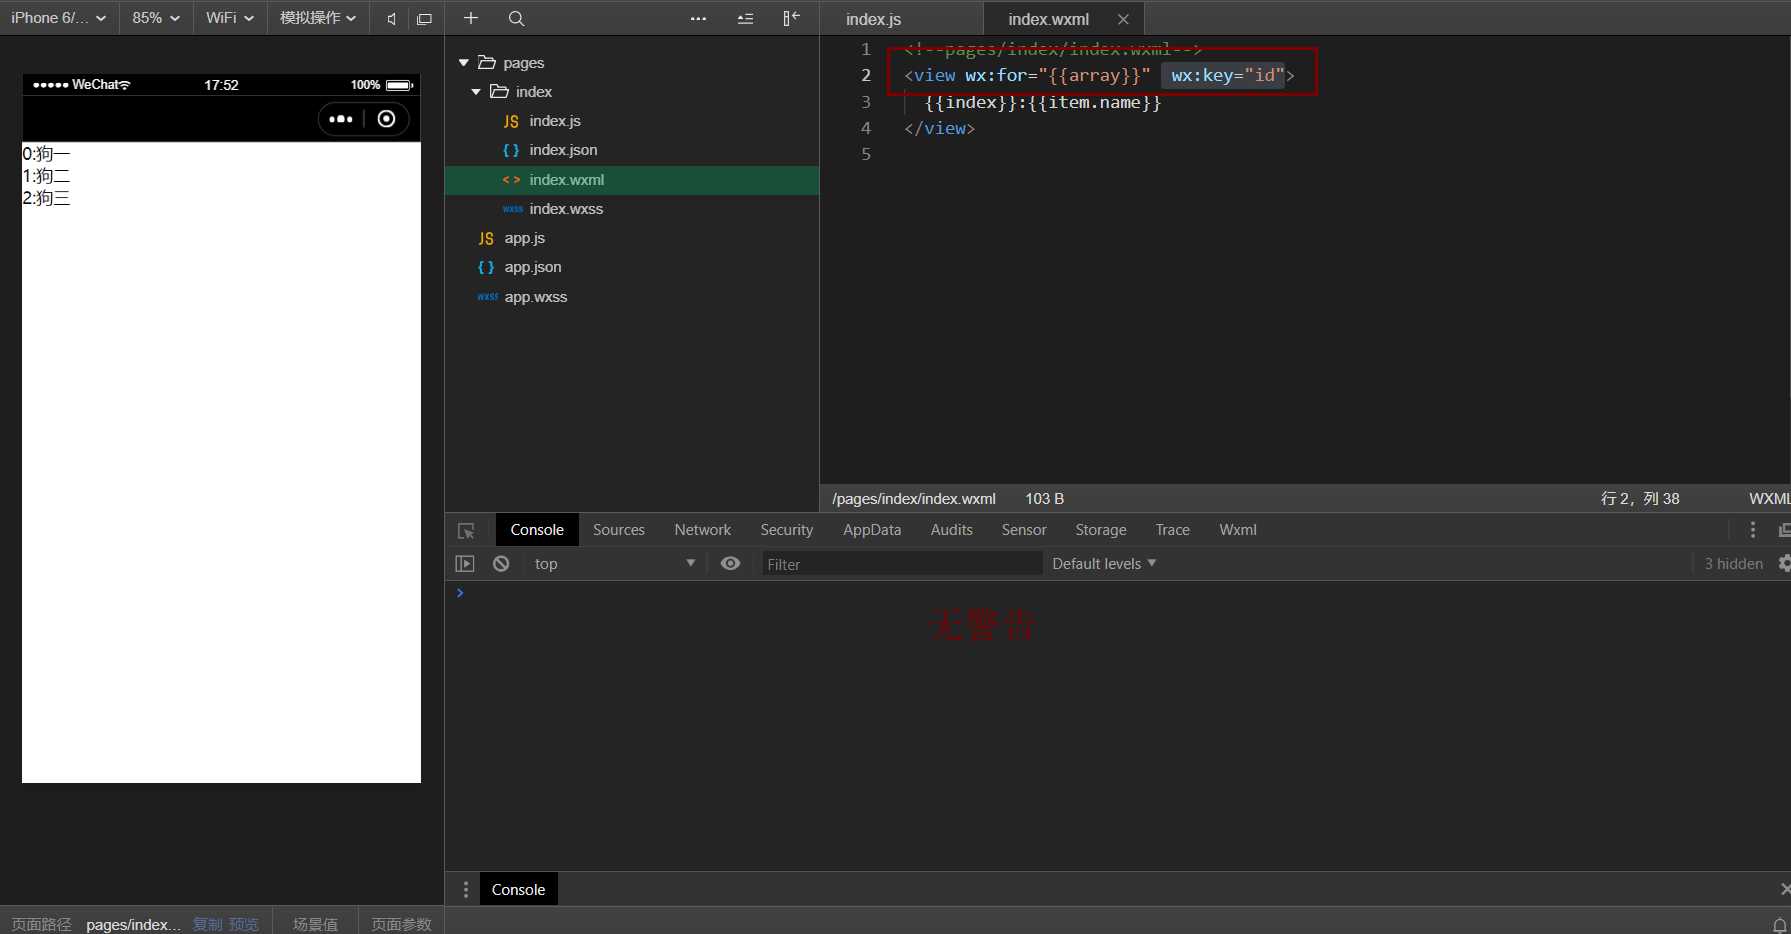Switch to the Storage tab
Viewport: 1791px width, 934px height.
1101,530
